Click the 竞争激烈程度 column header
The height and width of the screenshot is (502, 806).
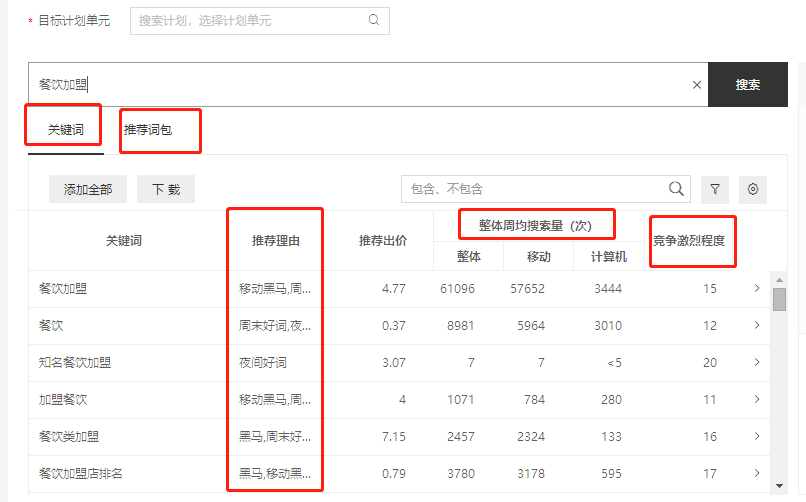(x=688, y=241)
